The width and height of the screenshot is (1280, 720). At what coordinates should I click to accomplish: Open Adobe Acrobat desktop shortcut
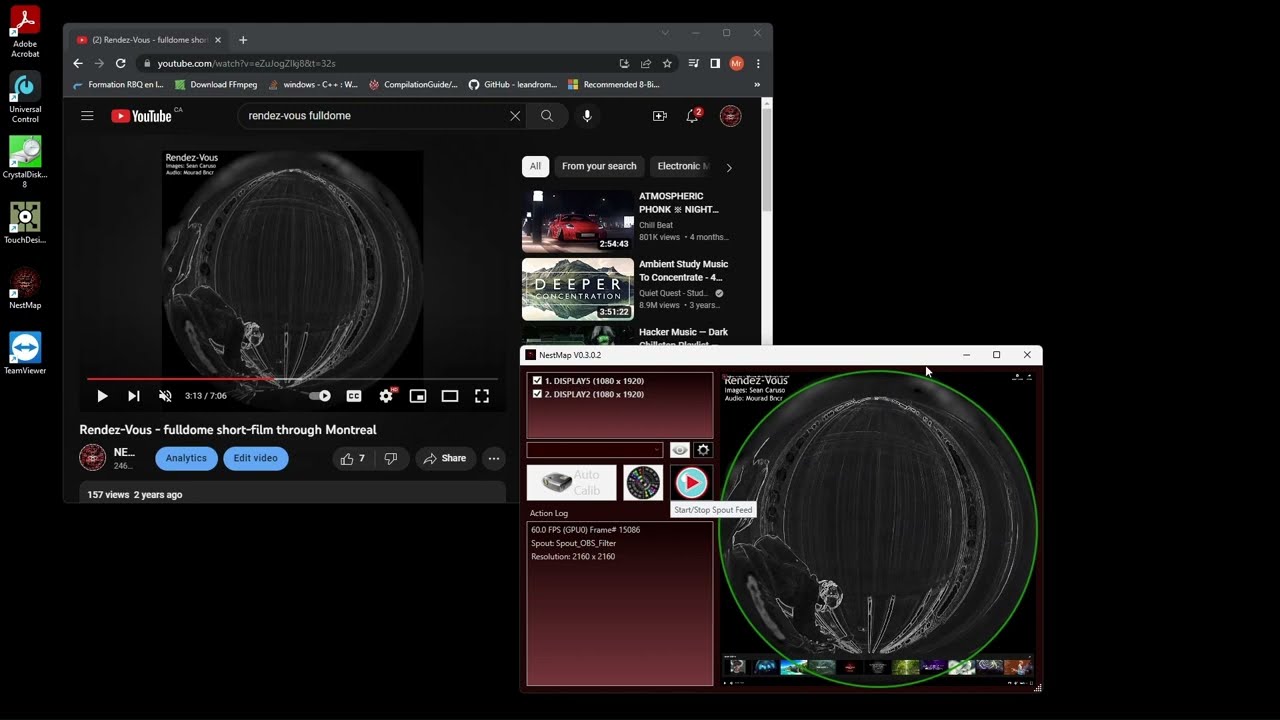(x=25, y=32)
